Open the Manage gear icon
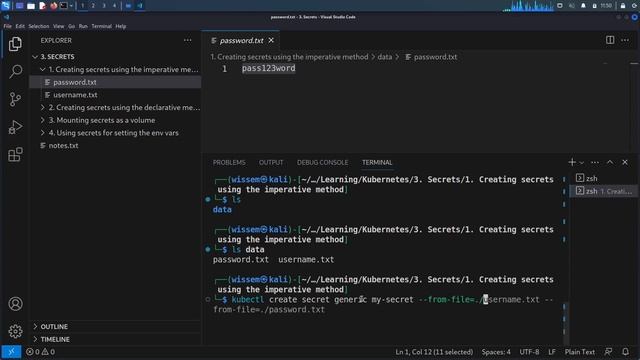The image size is (640, 360). [15, 331]
